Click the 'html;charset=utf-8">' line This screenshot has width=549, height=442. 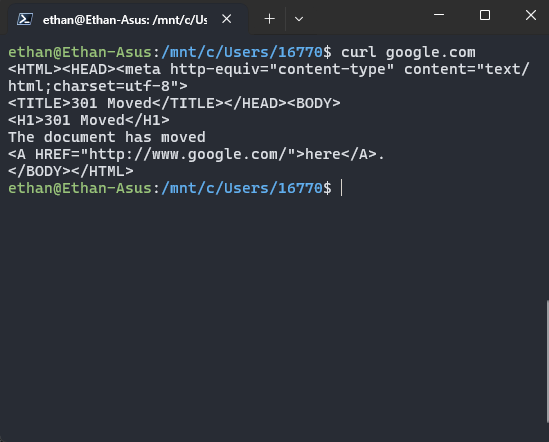coord(98,86)
